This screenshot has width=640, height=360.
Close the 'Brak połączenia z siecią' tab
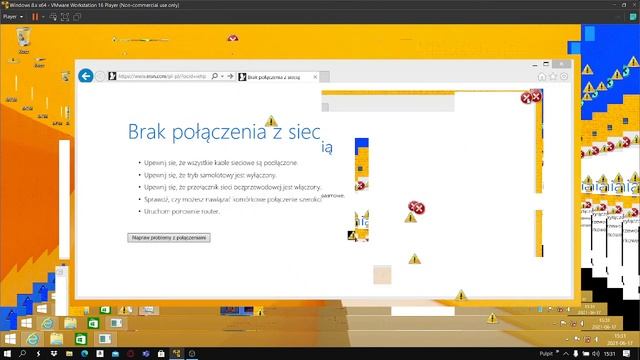[x=315, y=77]
